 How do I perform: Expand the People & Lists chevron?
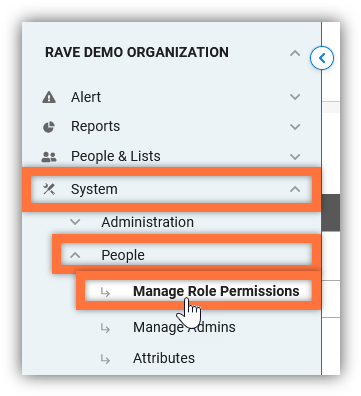click(295, 157)
